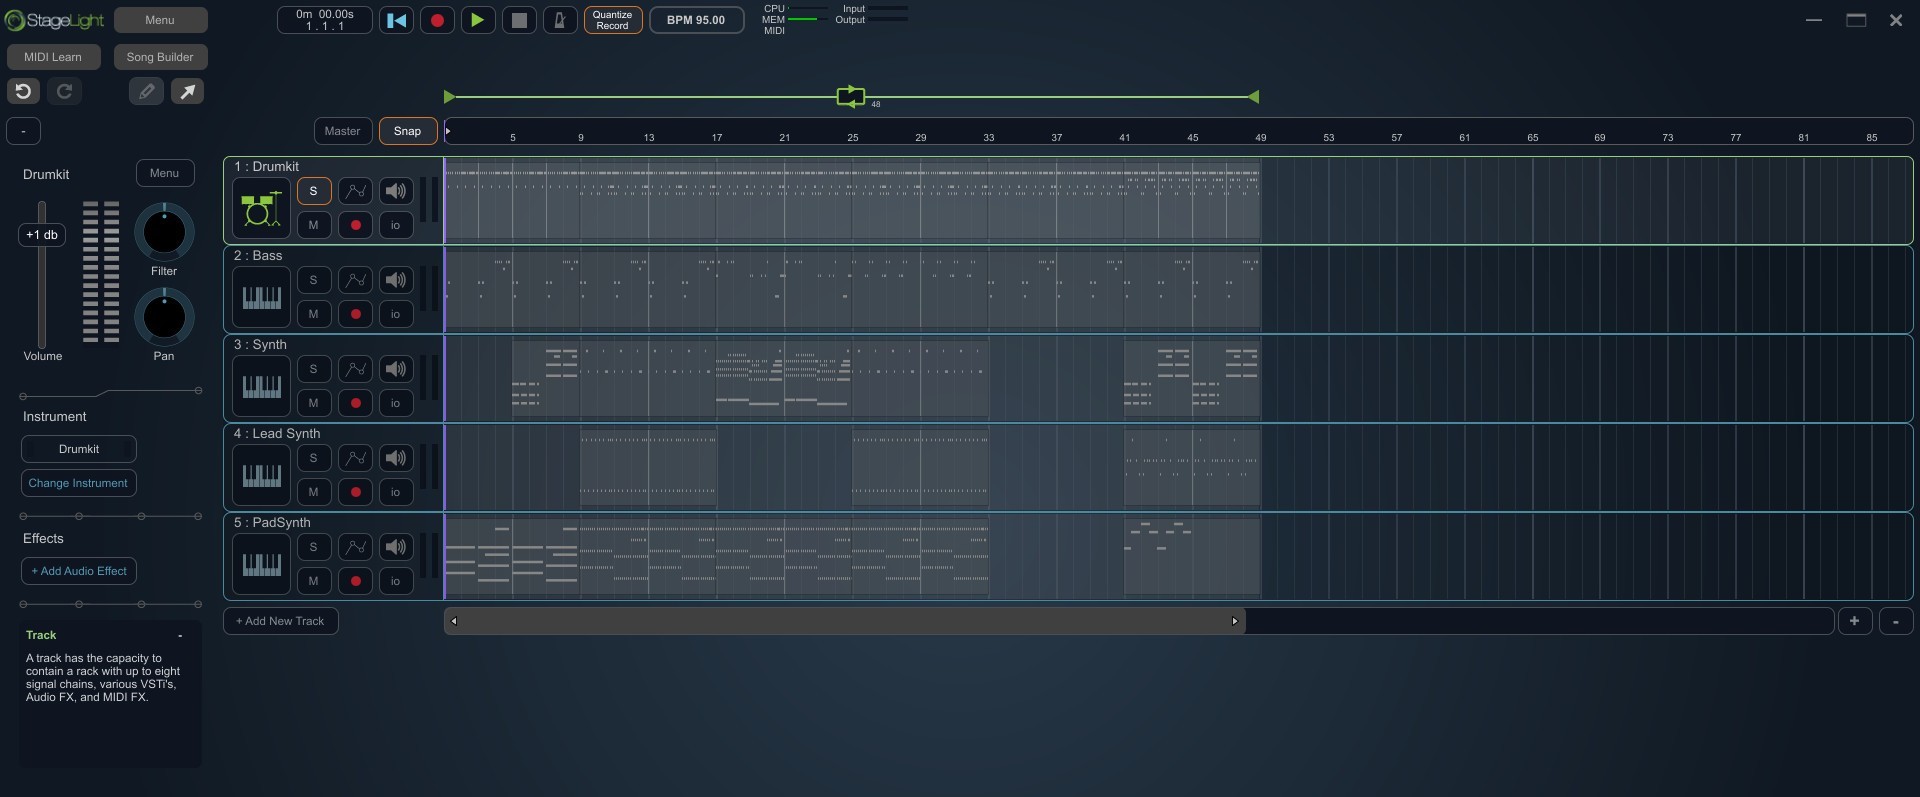The width and height of the screenshot is (1920, 797).
Task: Toggle the Snap button
Action: pos(407,131)
